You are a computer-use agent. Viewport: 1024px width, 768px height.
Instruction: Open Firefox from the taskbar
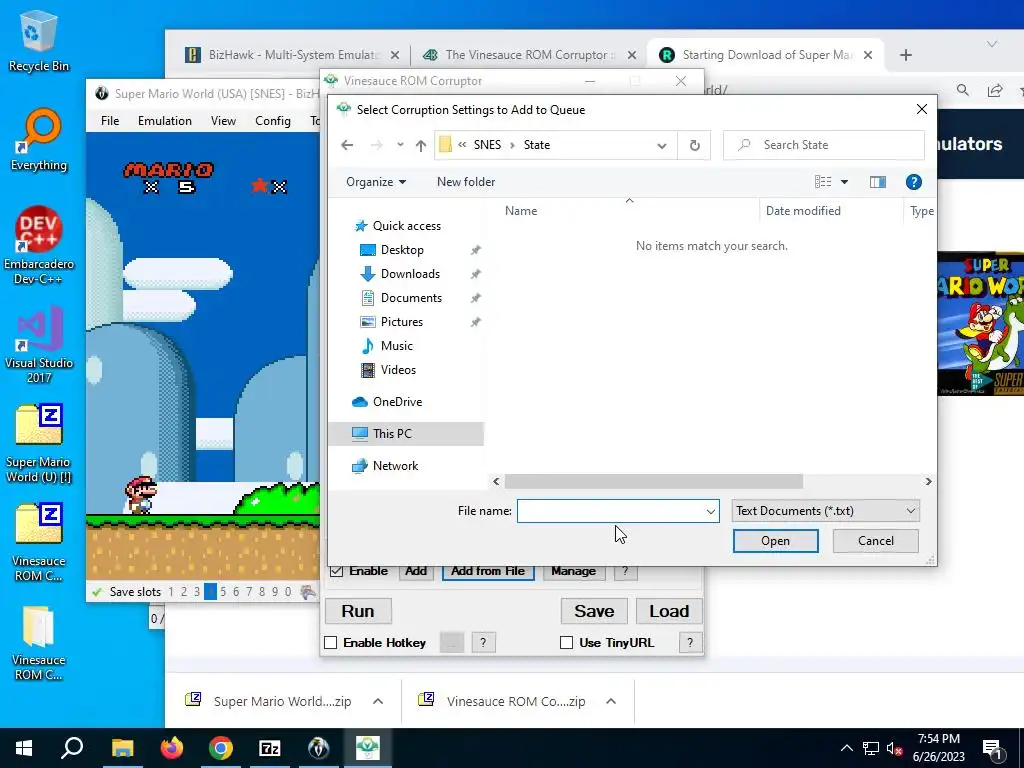172,748
